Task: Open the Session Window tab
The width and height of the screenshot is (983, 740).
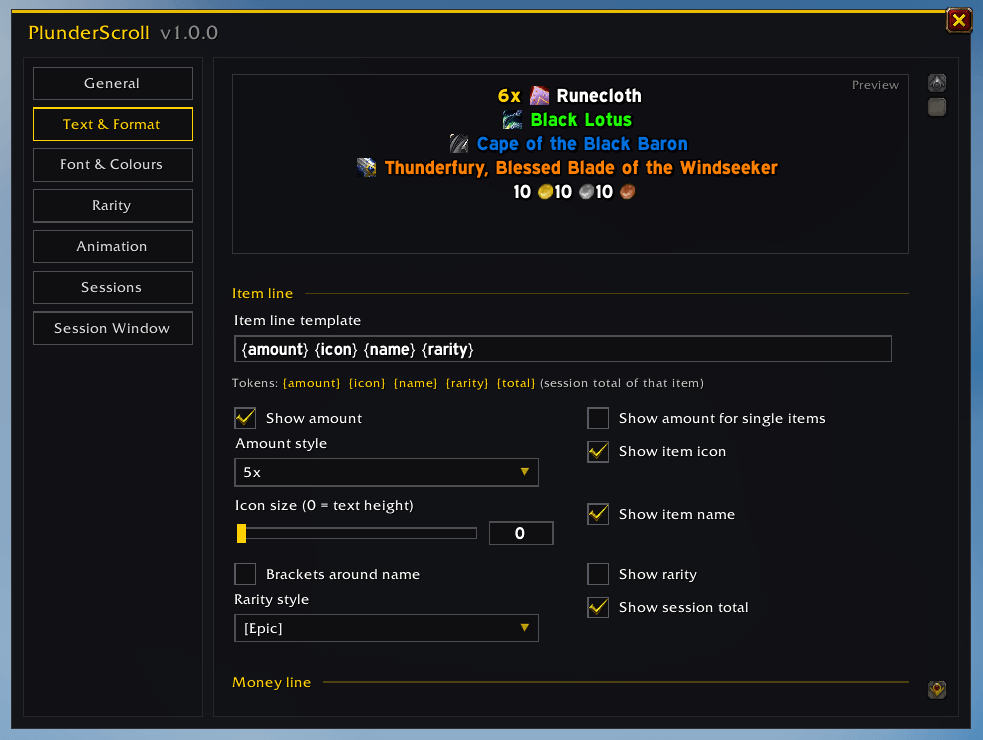Action: point(113,328)
